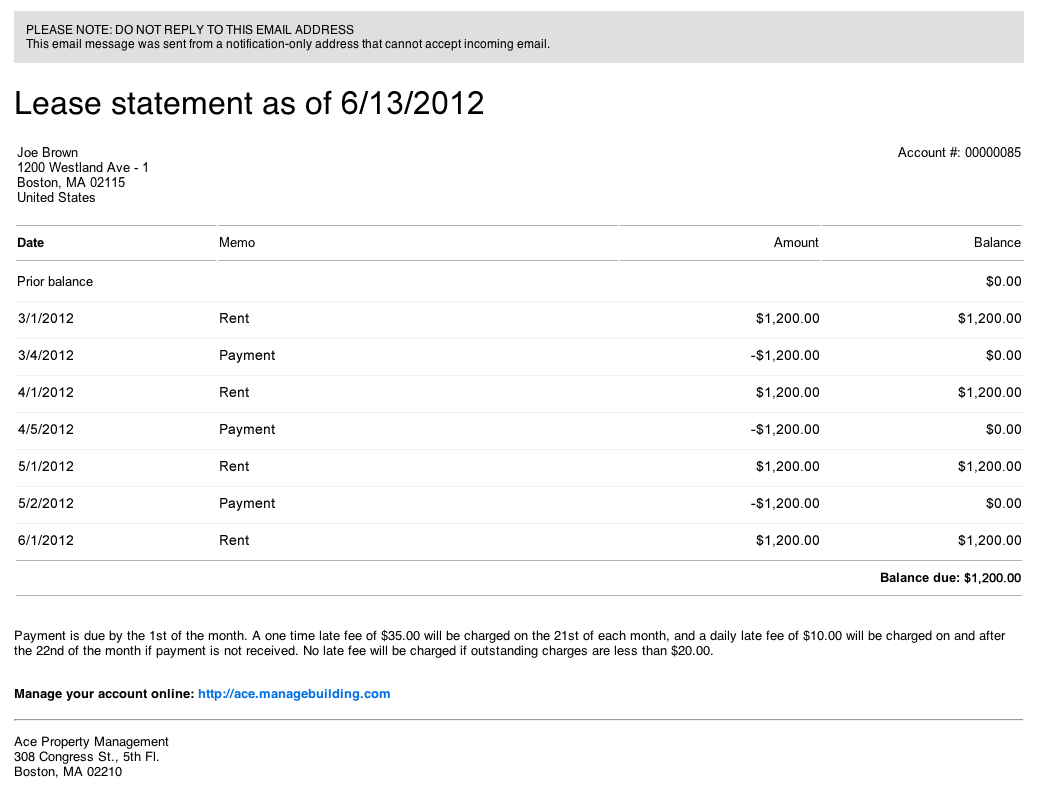Open the ace.managebuilding.com link
Image resolution: width=1038 pixels, height=810 pixels.
[294, 693]
